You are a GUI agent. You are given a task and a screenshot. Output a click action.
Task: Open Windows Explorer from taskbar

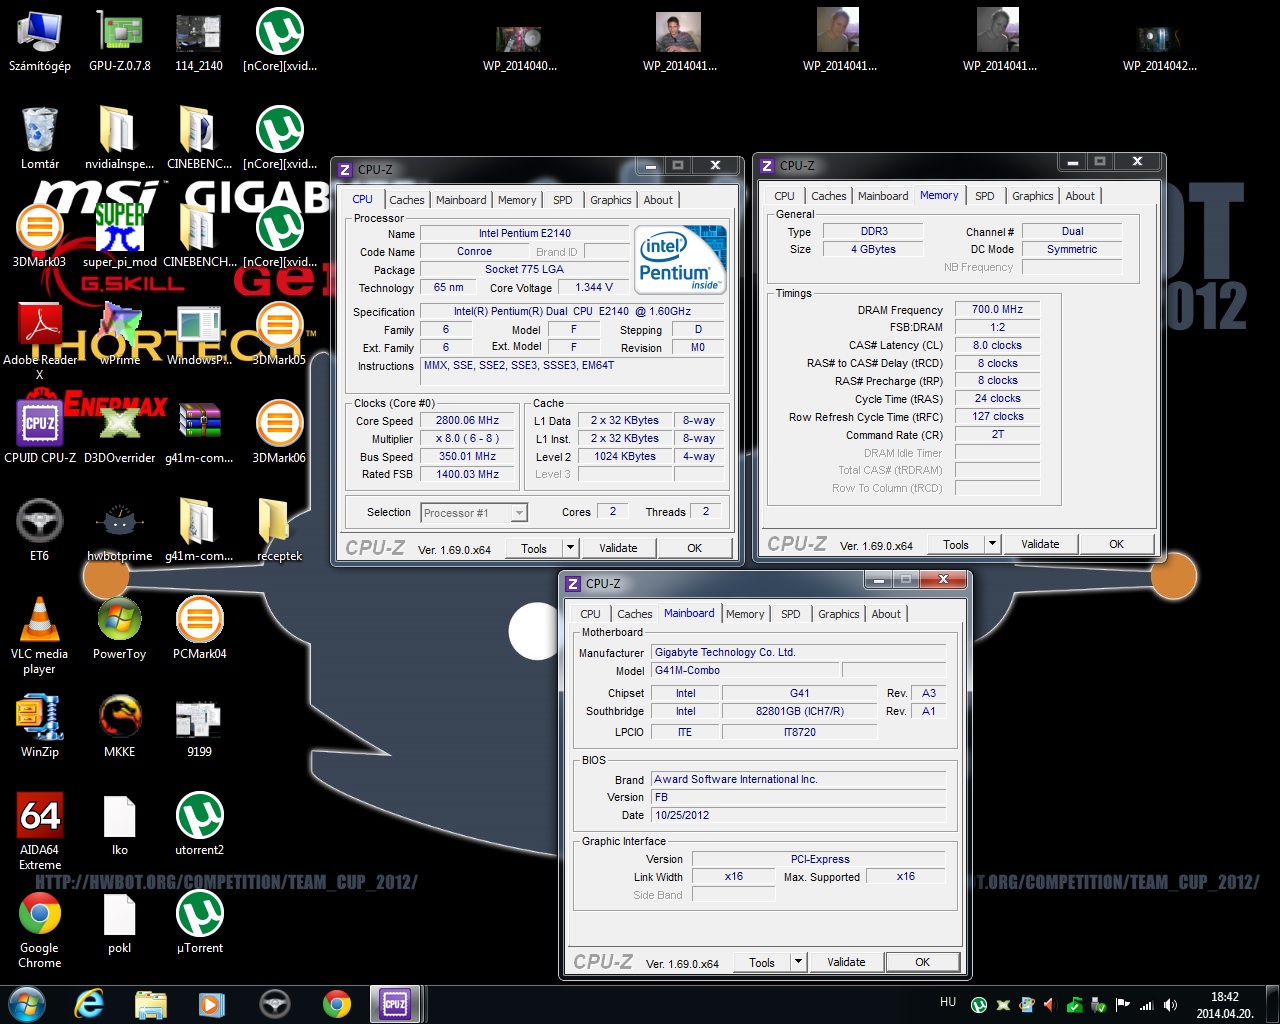(151, 1004)
